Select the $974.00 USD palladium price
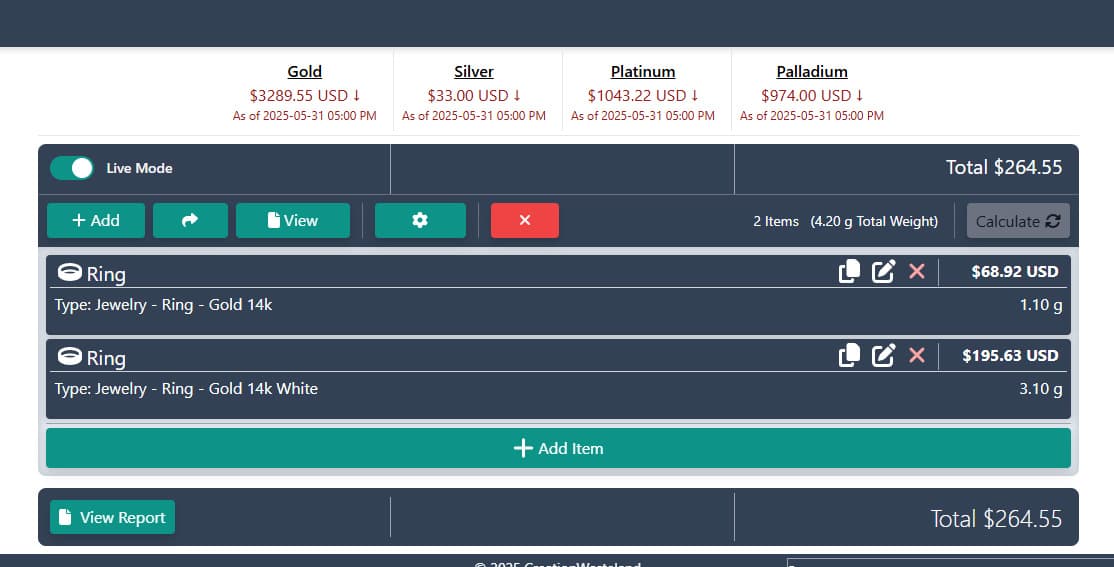This screenshot has height=567, width=1114. click(812, 95)
